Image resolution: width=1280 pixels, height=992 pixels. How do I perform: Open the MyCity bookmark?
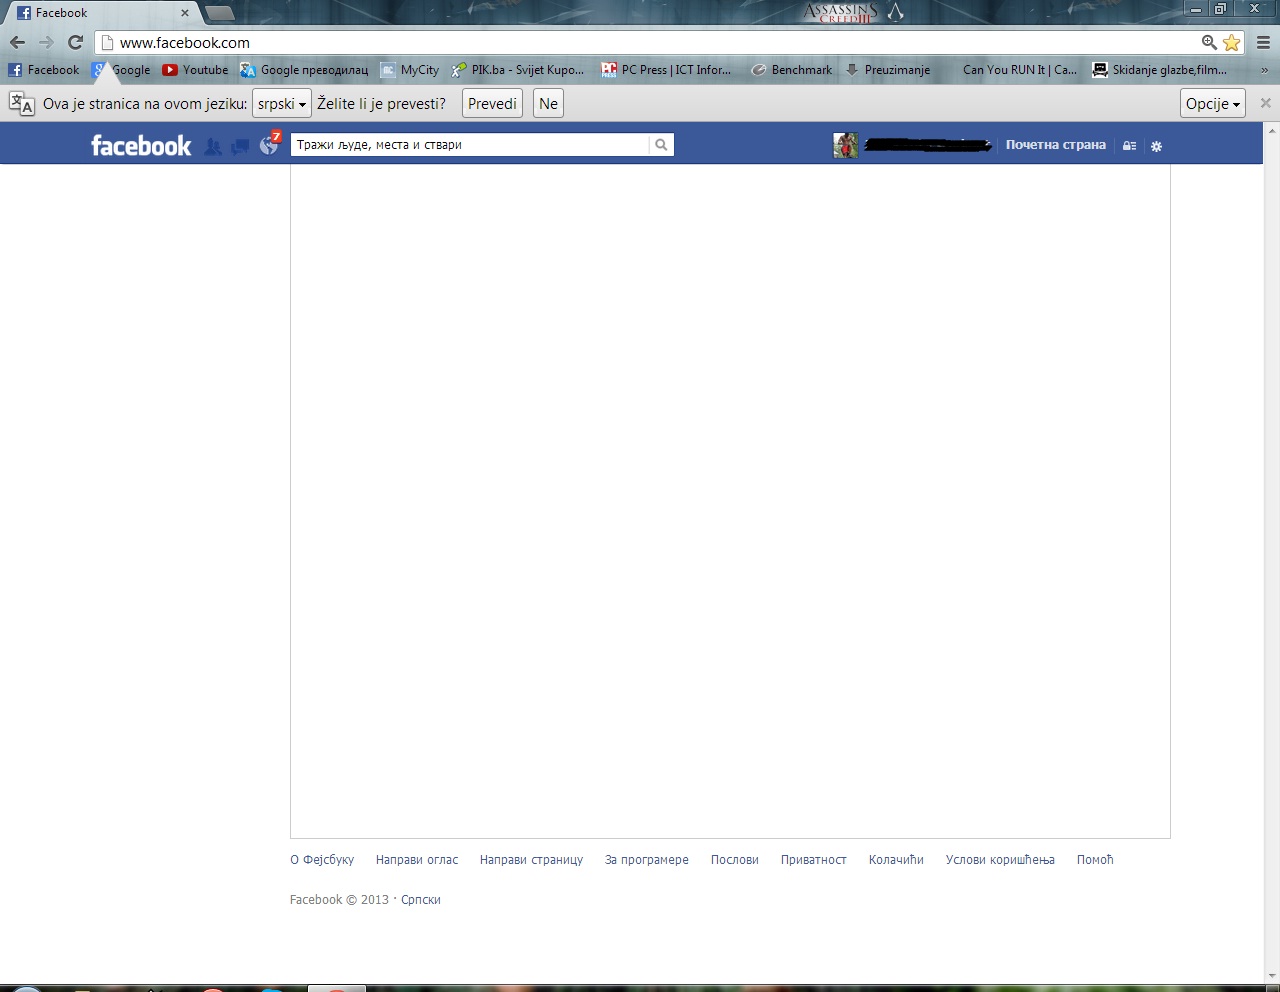[x=410, y=70]
